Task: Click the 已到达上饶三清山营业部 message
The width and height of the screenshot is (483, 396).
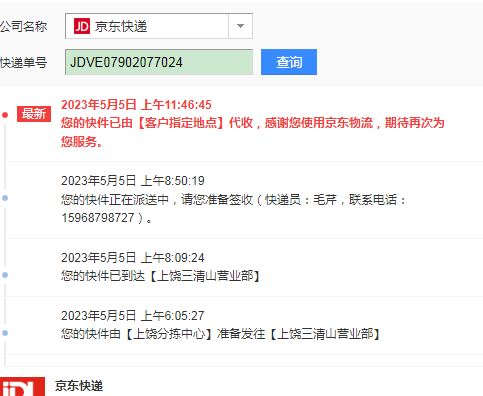Action: 161,276
